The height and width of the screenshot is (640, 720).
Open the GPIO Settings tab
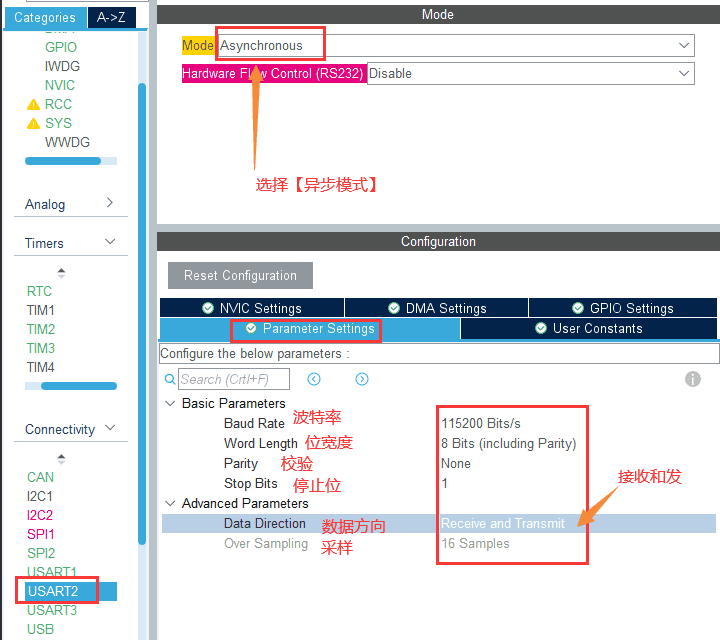pos(622,308)
